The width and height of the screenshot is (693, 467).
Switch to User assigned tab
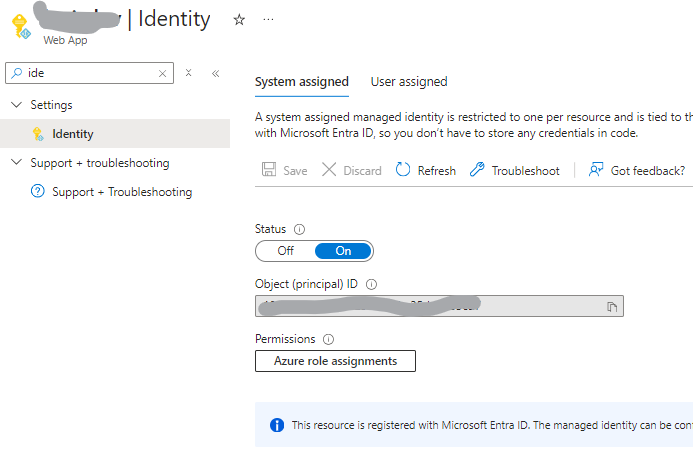[x=409, y=82]
